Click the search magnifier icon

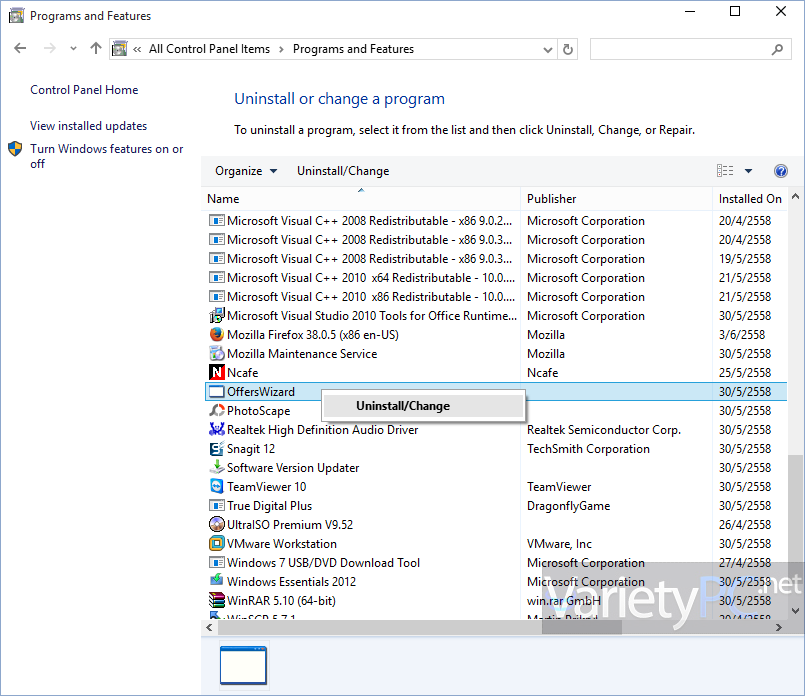pyautogui.click(x=777, y=49)
